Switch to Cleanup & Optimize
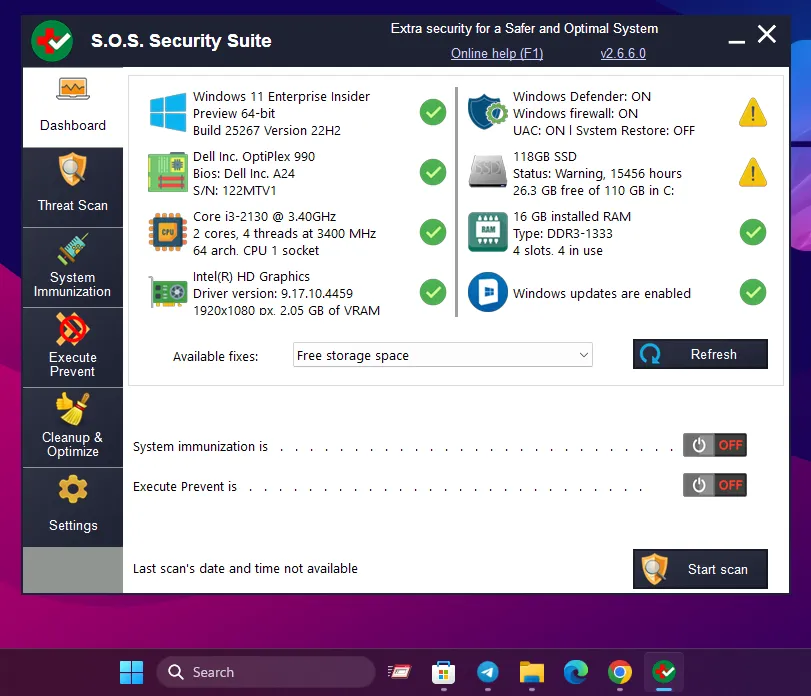The image size is (811, 696). click(x=73, y=428)
